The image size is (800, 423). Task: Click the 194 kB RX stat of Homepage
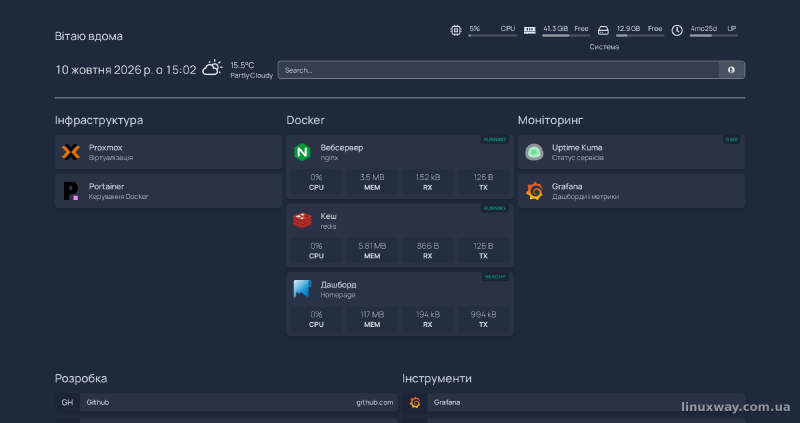tap(428, 319)
